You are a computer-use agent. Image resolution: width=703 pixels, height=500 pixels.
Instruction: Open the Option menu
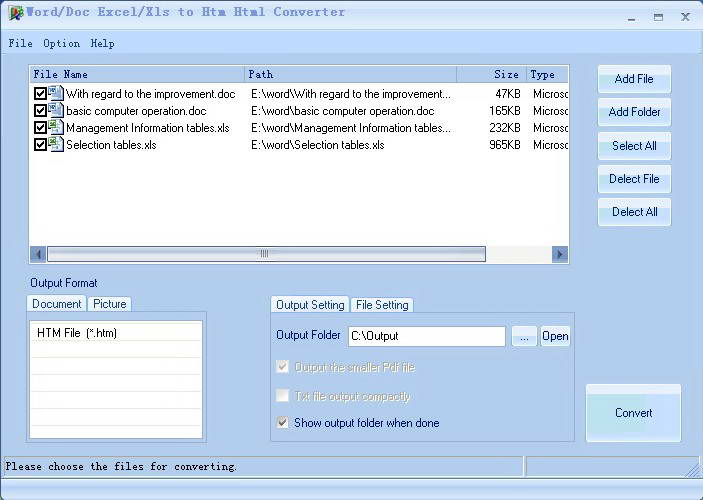coord(61,43)
